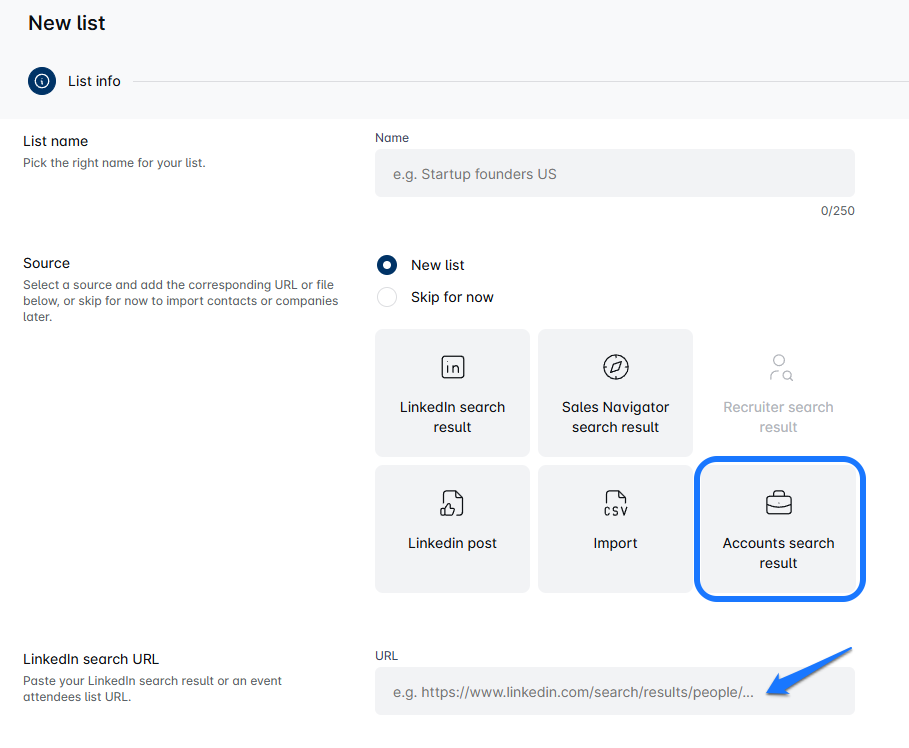Click the thumbs-up Linkedin post icon
The height and width of the screenshot is (748, 909).
452,503
